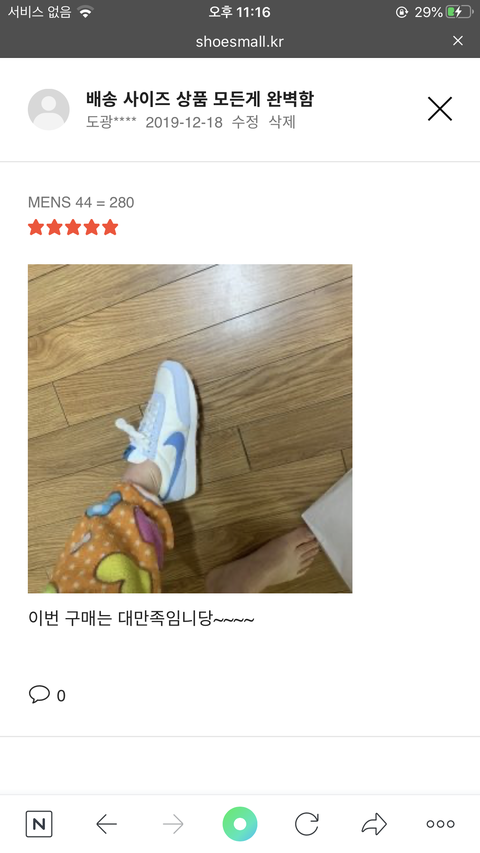Tap the forward arrow in bottom bar

(x=173, y=824)
